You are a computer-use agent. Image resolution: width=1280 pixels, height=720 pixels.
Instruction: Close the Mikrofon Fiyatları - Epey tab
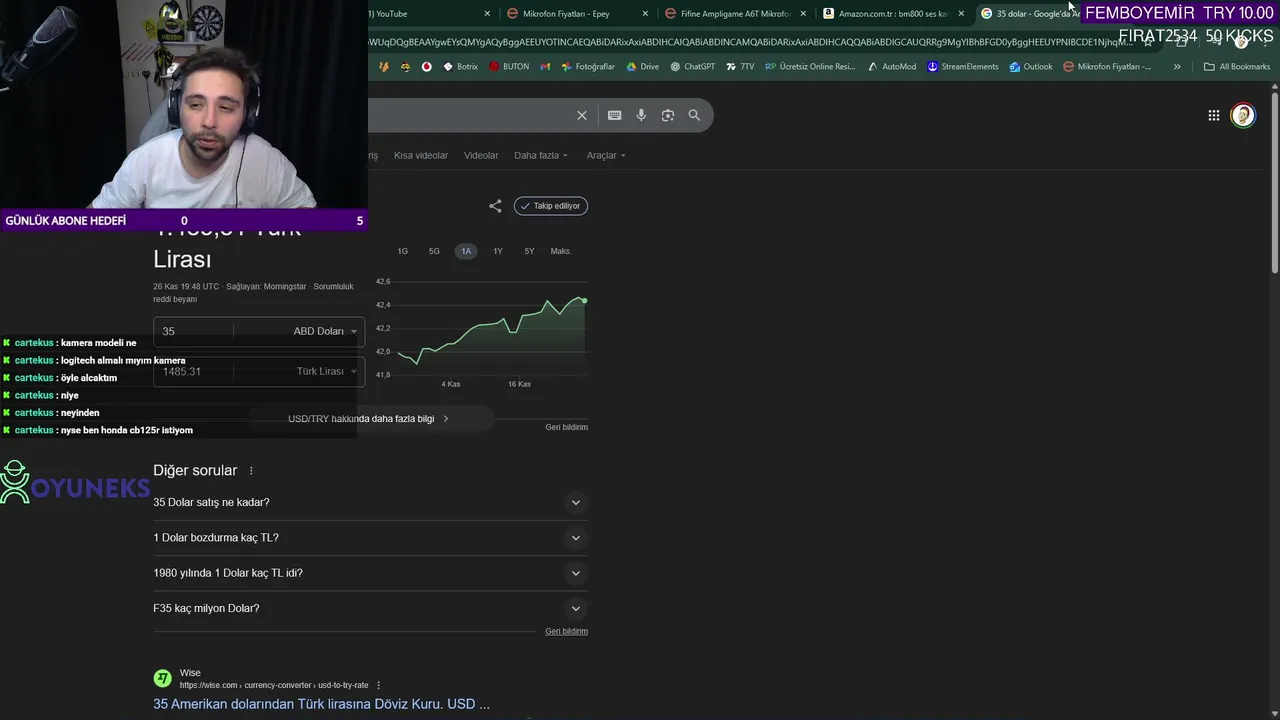coord(645,14)
